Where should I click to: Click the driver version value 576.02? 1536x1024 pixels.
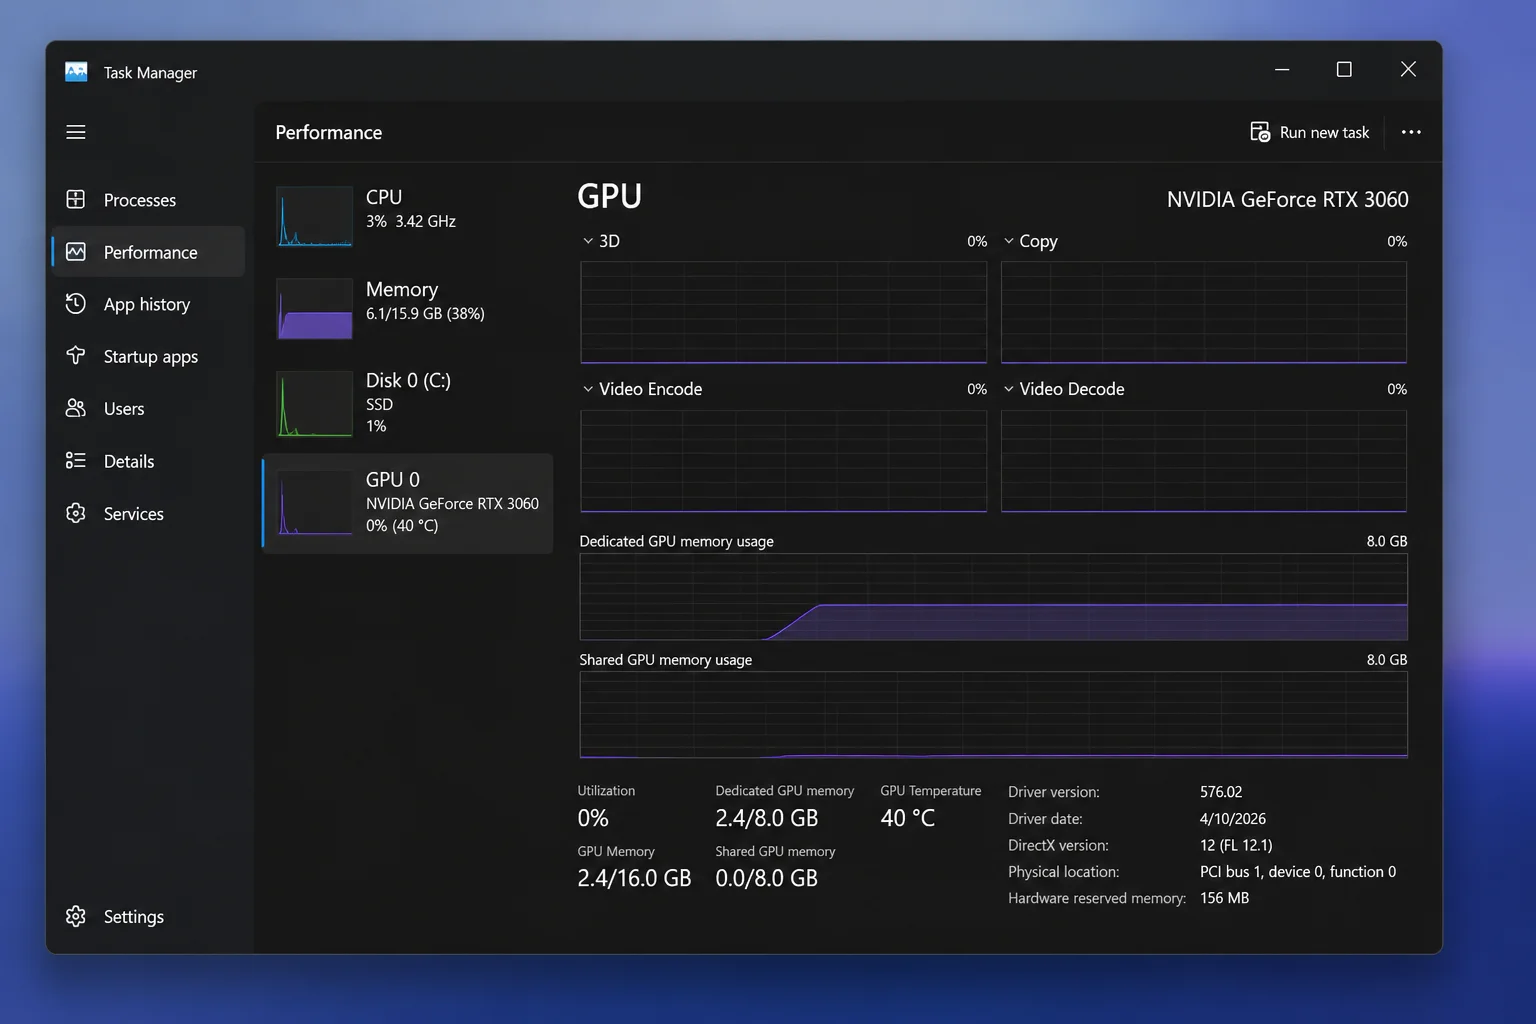pos(1221,791)
